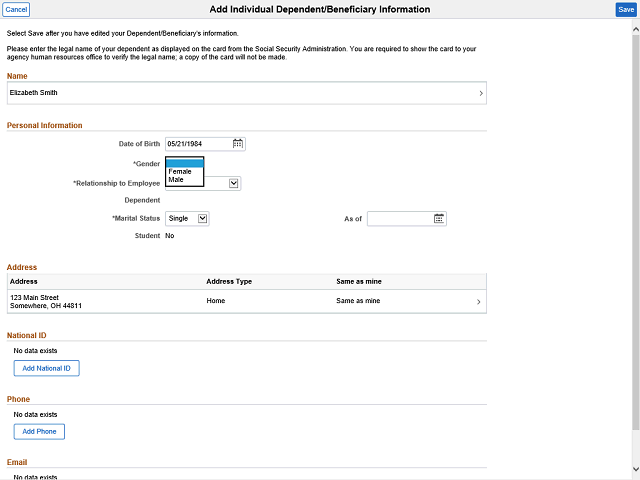
Task: Click the chevron on the Elizabeth Smith name row
Action: [x=481, y=94]
